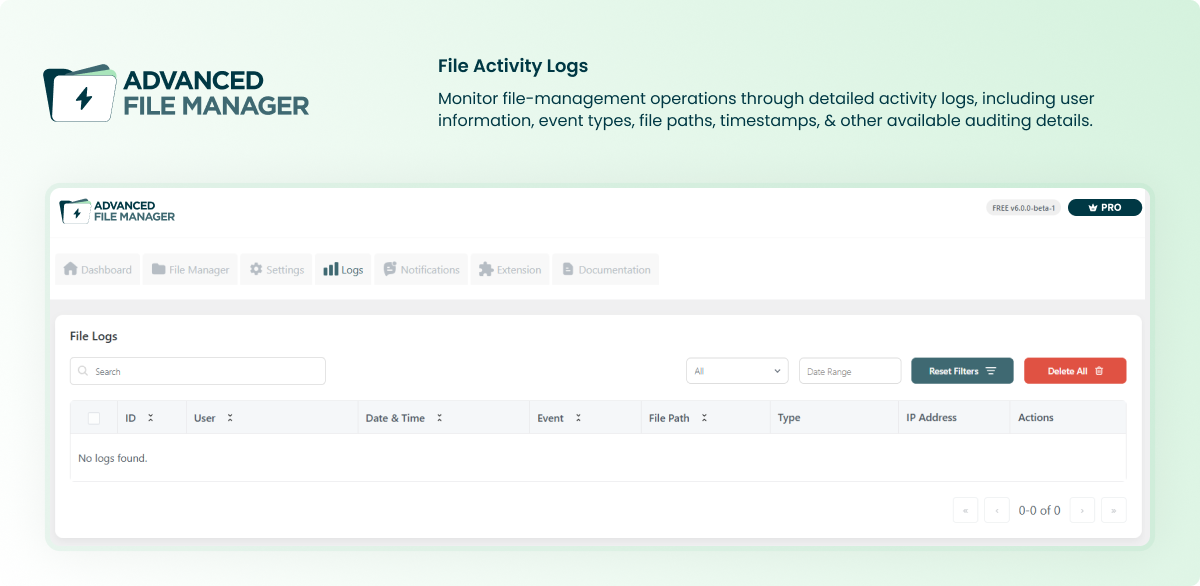Sort logs by Date & Time arrows

[x=439, y=418]
